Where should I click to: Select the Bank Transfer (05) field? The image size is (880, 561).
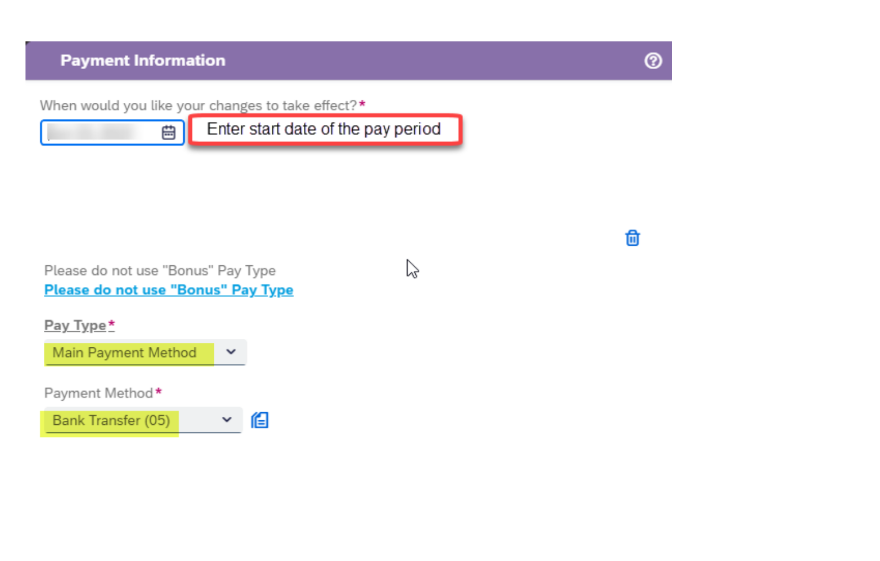[x=111, y=420]
